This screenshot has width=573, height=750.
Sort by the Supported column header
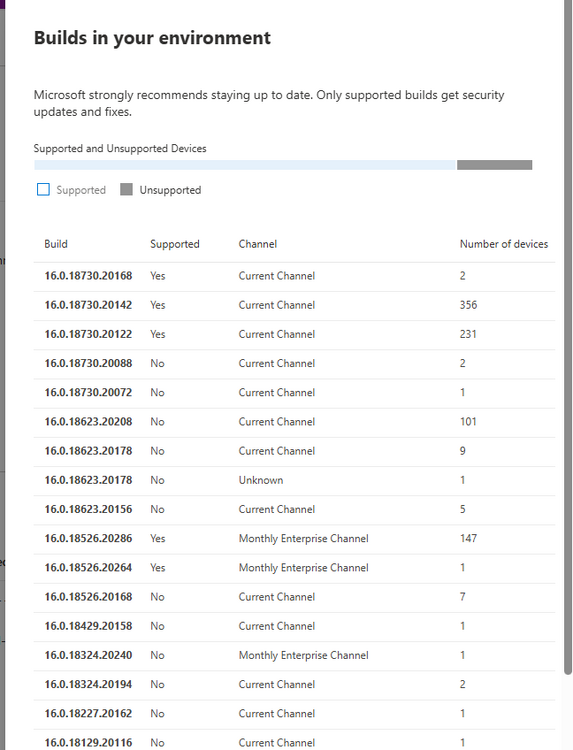[x=175, y=244]
